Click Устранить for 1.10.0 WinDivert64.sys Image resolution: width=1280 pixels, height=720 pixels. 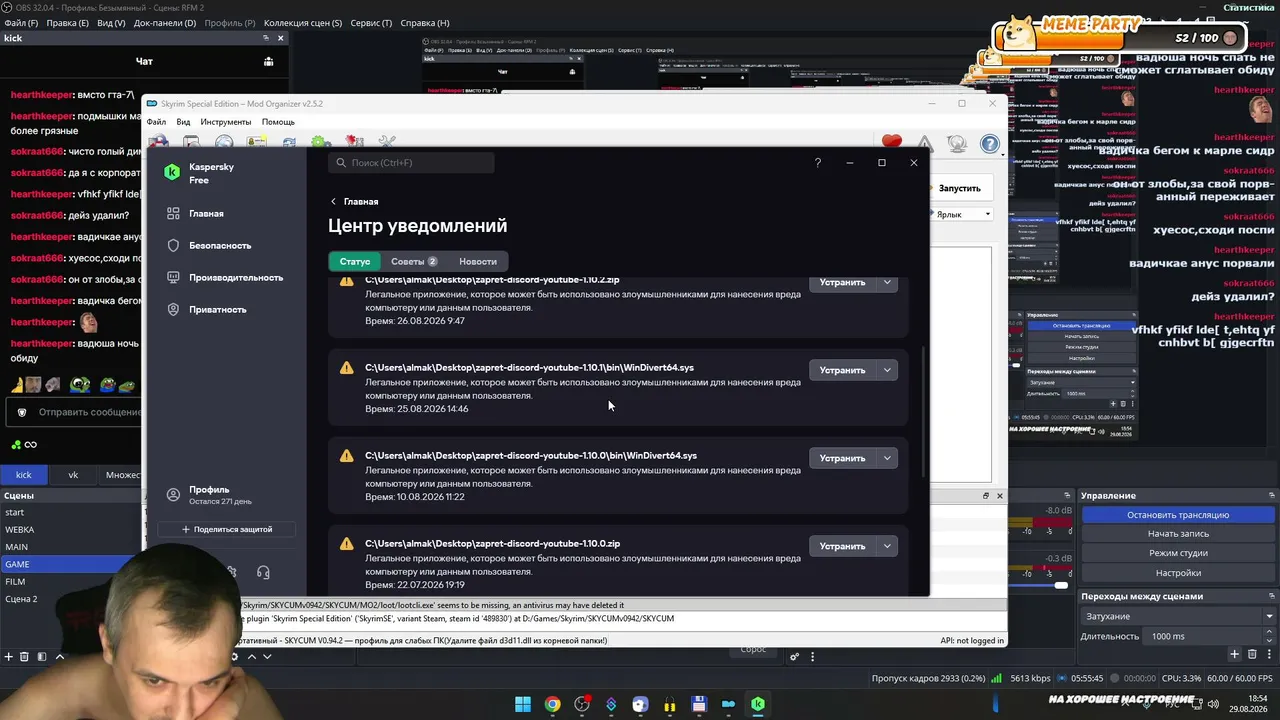tap(842, 458)
